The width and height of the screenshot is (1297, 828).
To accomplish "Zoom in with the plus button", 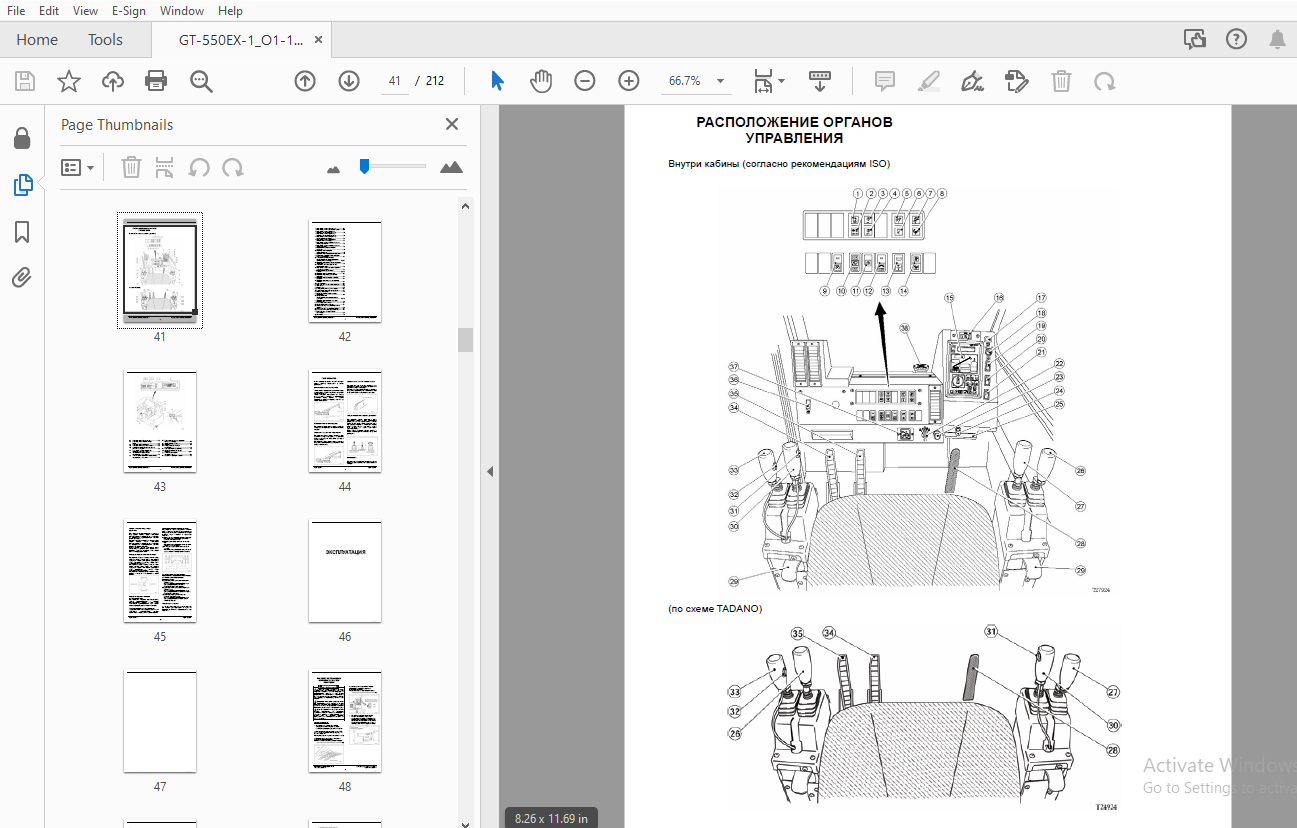I will [628, 81].
